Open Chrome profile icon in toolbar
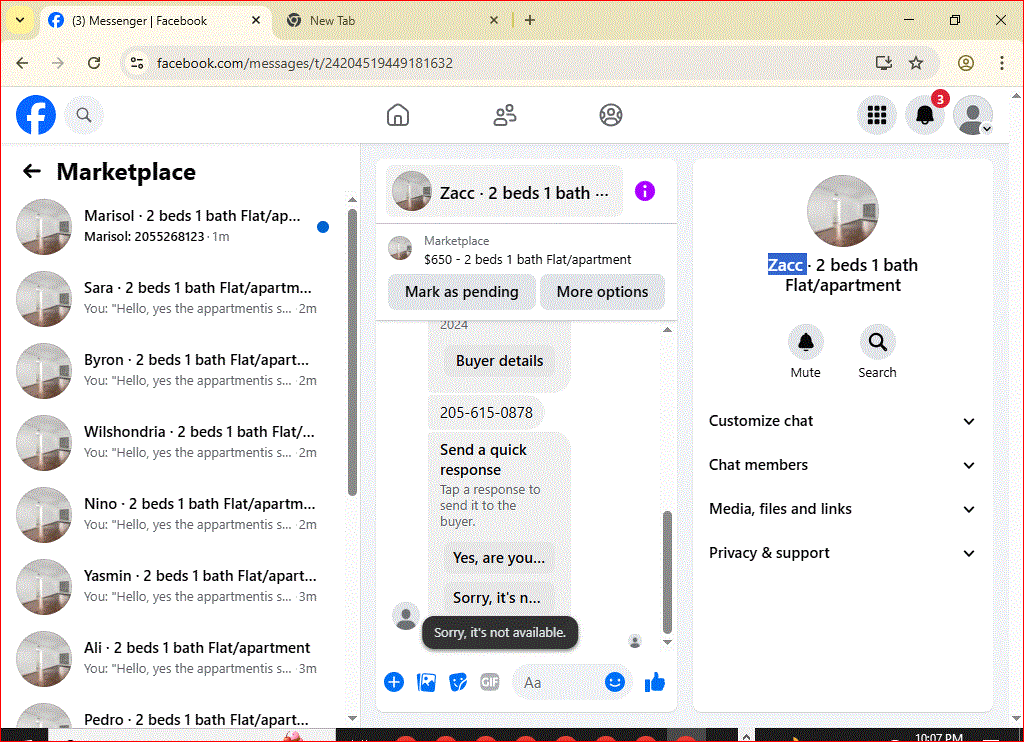Screen dimensions: 1024x742 966,63
